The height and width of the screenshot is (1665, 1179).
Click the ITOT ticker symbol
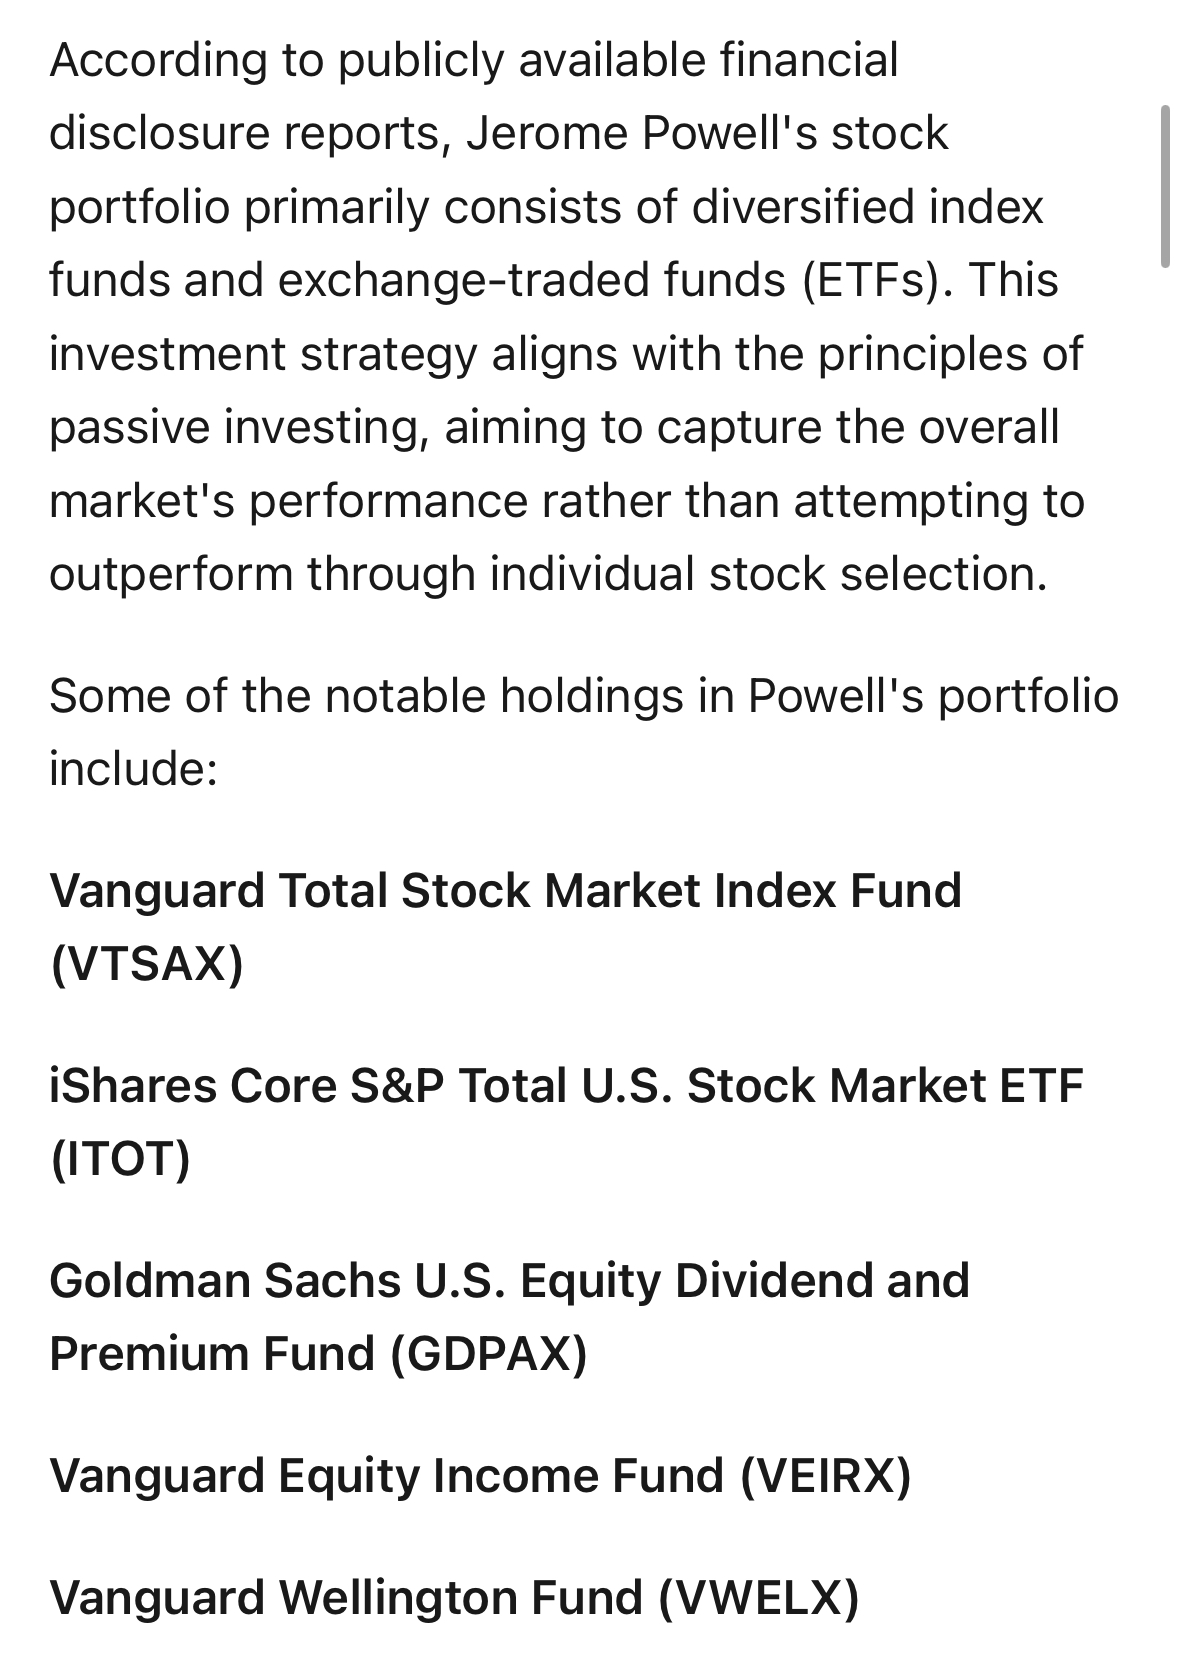coord(119,1159)
